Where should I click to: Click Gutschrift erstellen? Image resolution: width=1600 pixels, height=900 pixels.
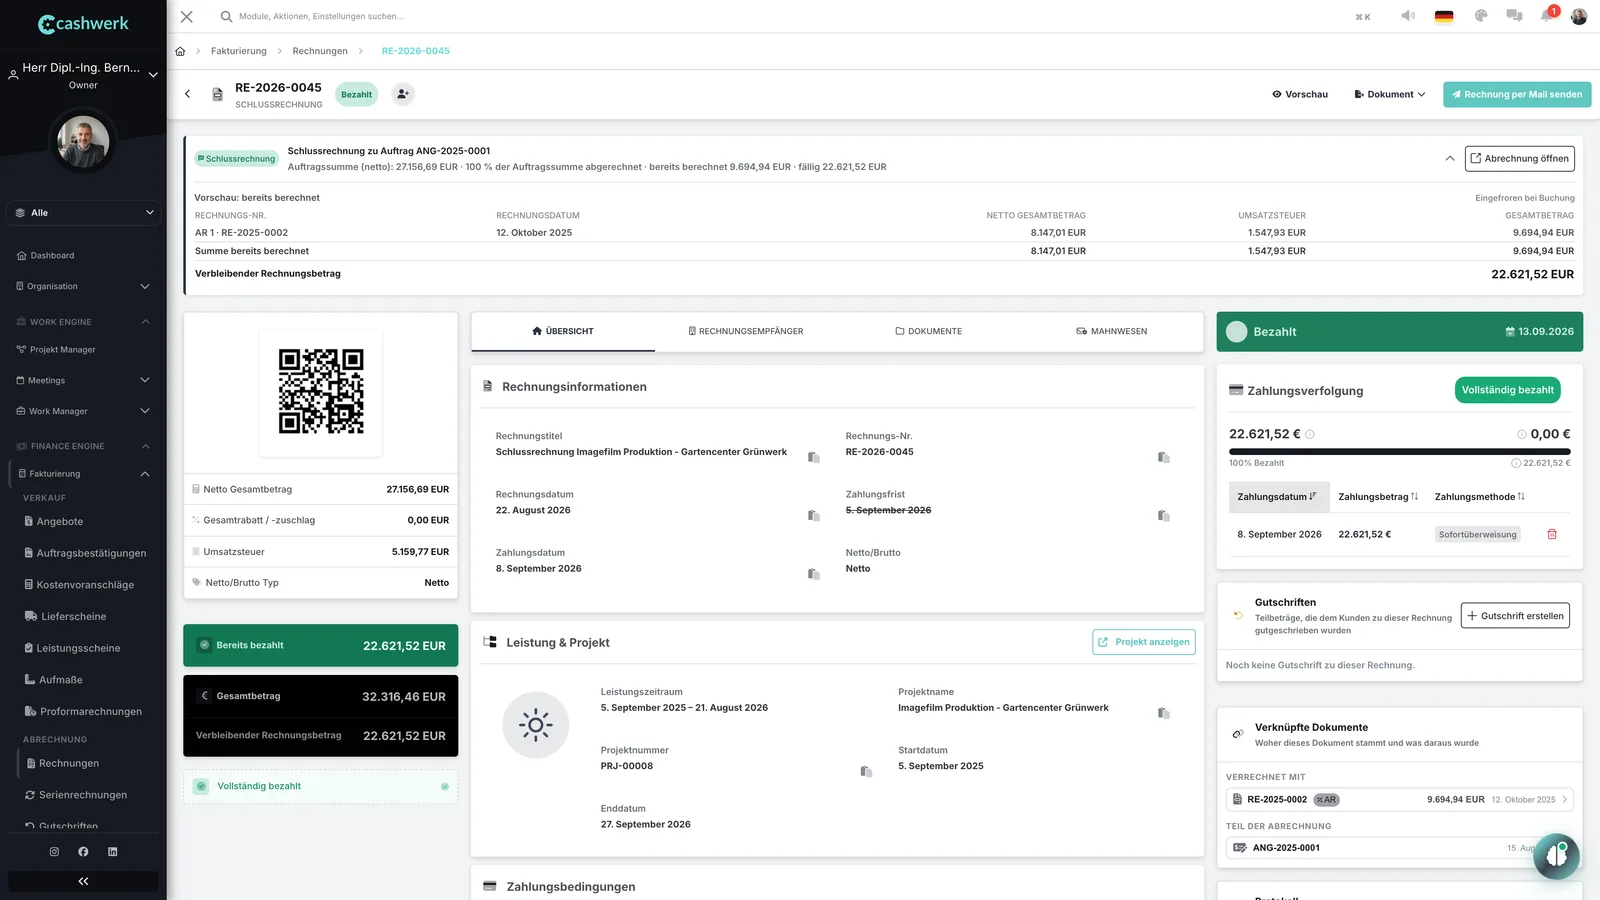click(1515, 616)
